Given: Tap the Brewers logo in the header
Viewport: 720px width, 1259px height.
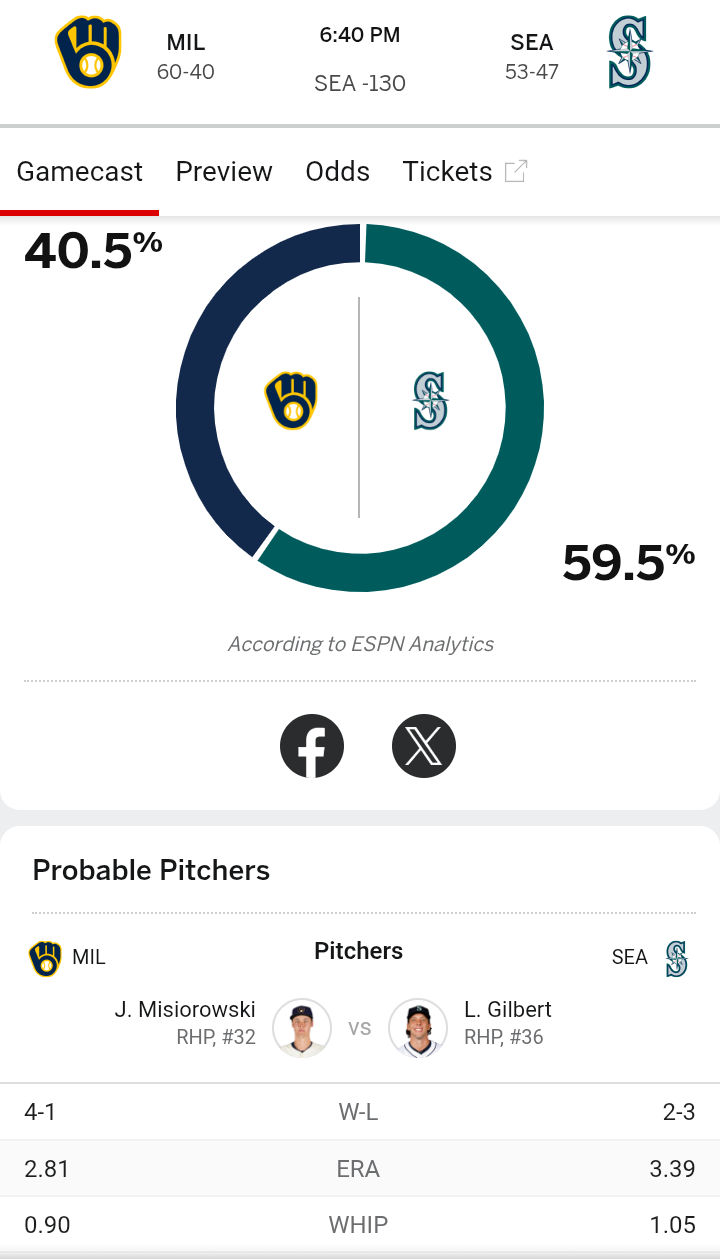Looking at the screenshot, I should click(x=88, y=52).
